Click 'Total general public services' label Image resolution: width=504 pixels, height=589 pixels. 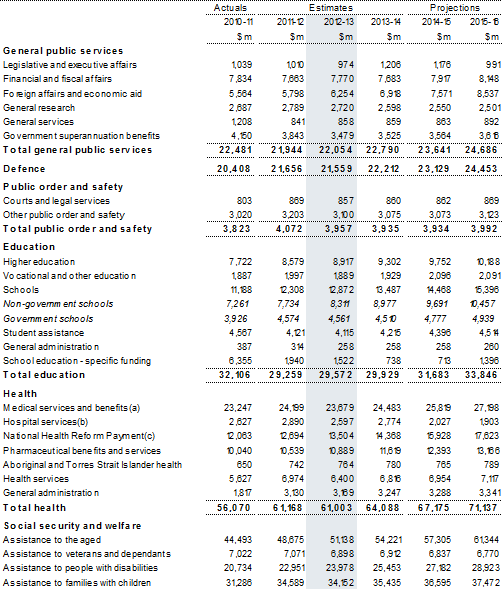(x=78, y=150)
